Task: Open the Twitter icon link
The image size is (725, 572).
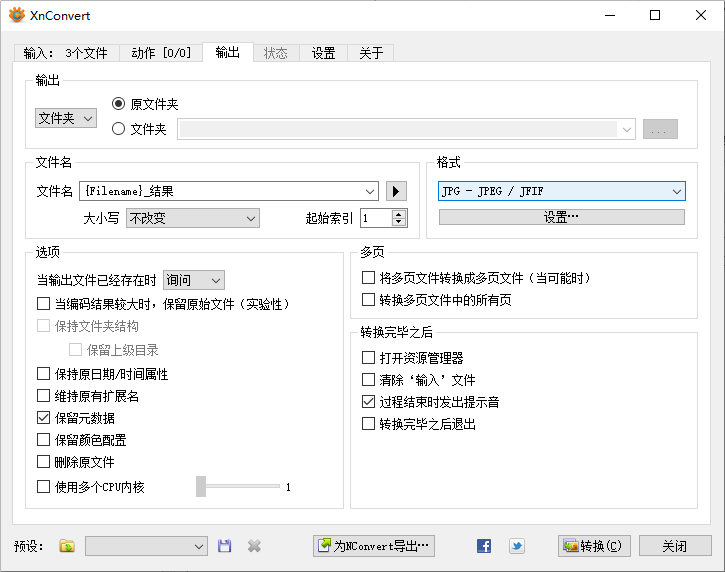Action: click(517, 546)
